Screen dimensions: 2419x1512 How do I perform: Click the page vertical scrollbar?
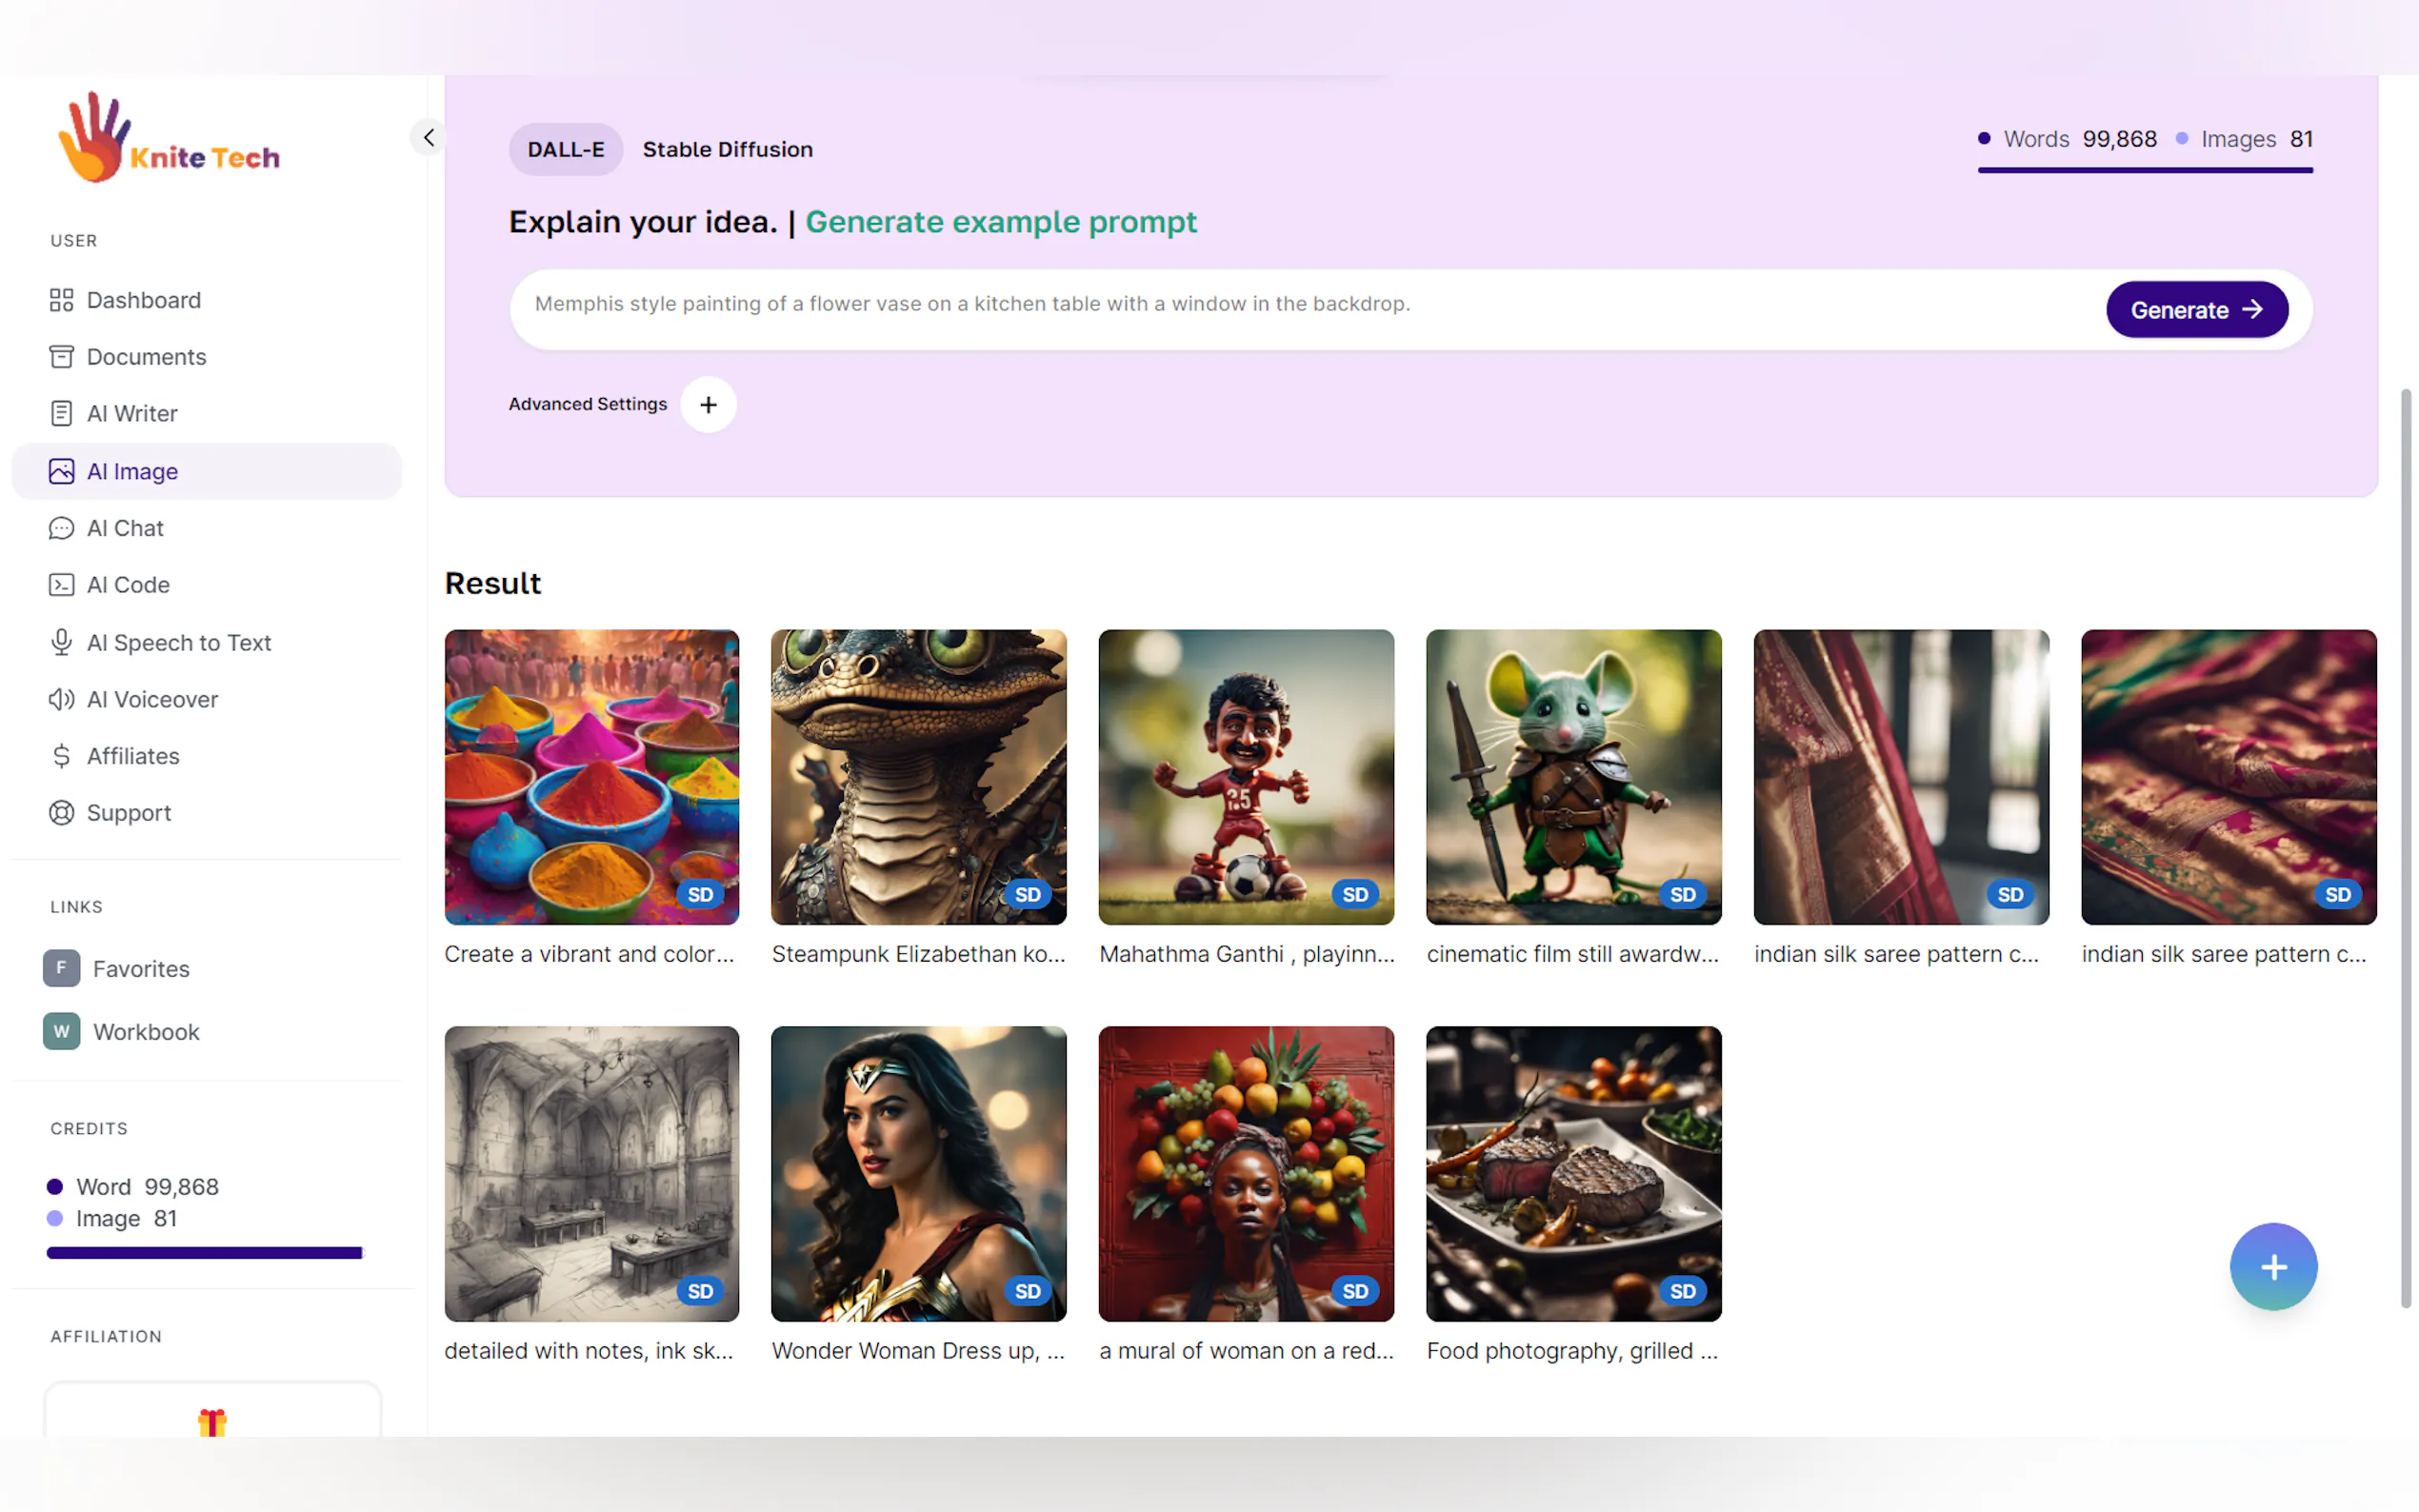point(2405,848)
